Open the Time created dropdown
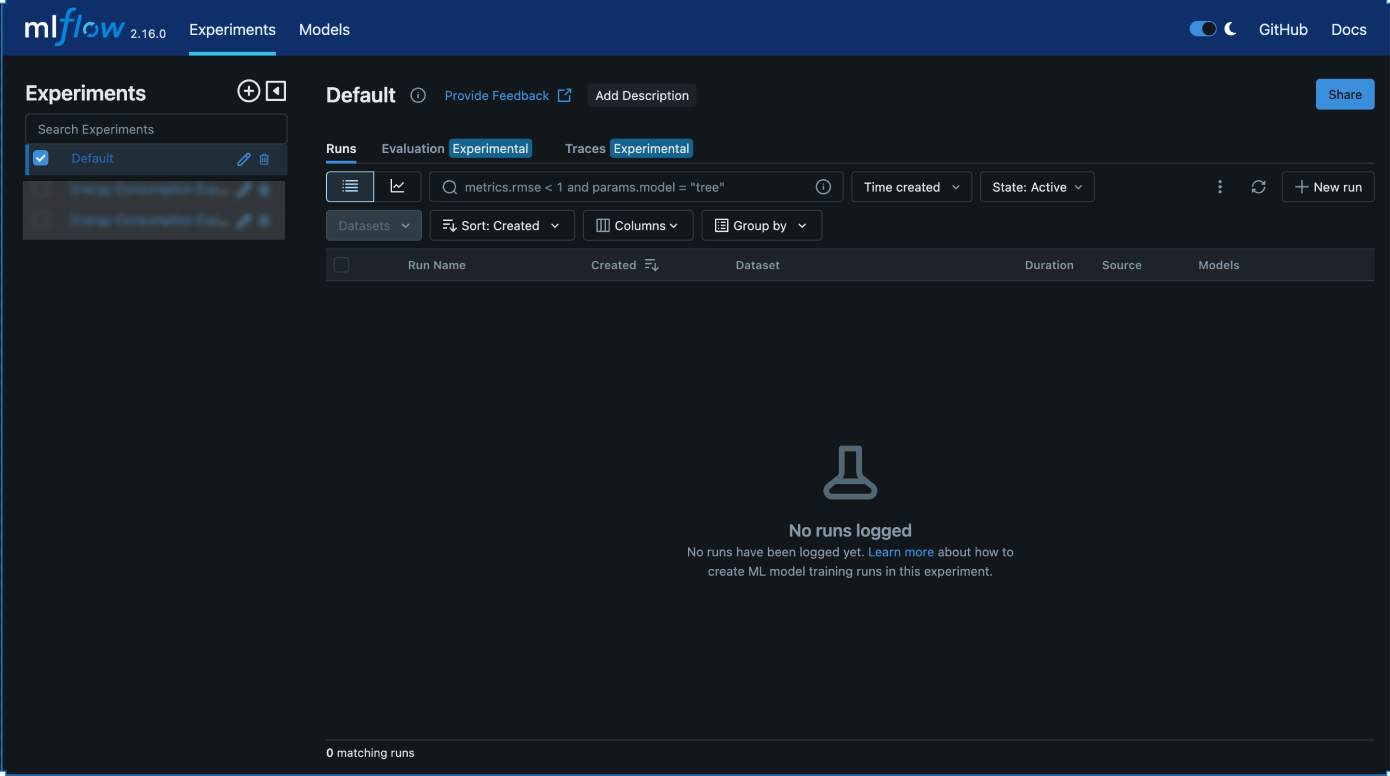Screen dimensions: 1390x776 click(x=911, y=187)
